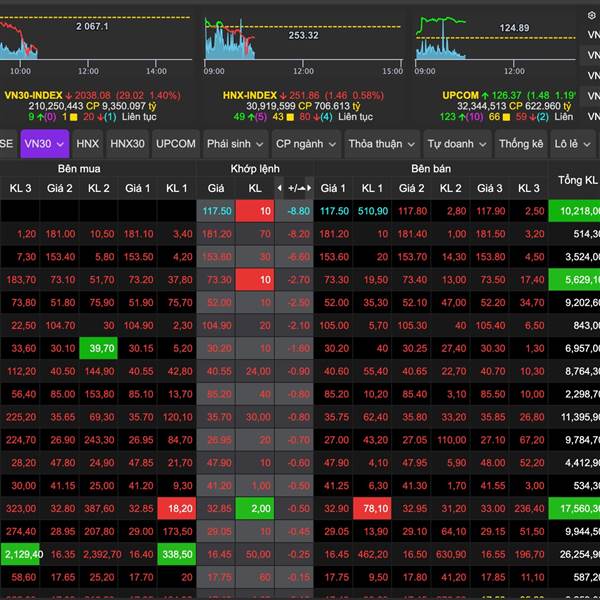
Task: Switch to the HNX tab
Action: tap(88, 144)
